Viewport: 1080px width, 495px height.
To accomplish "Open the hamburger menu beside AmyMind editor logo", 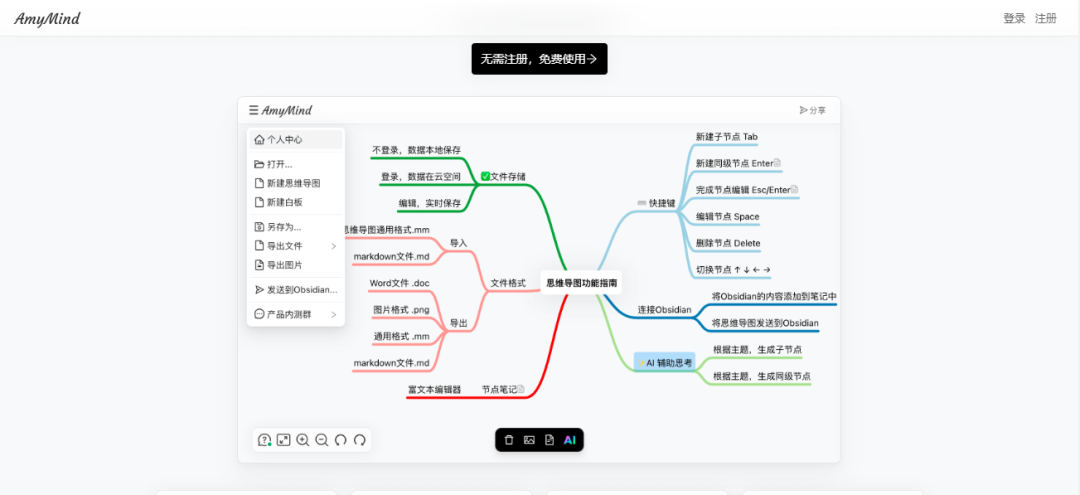I will [254, 110].
